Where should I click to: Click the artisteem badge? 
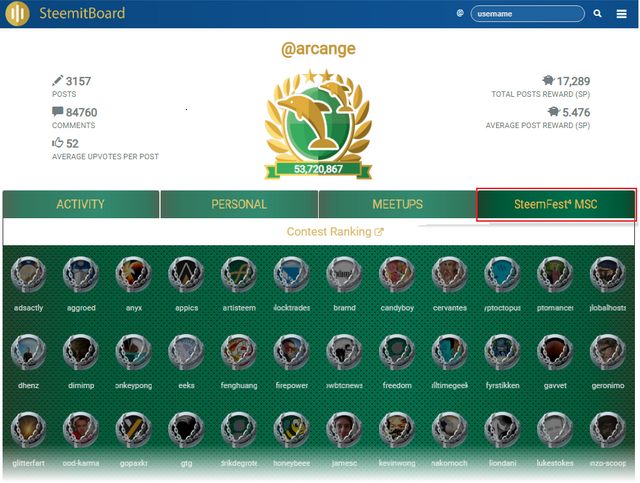[x=239, y=274]
